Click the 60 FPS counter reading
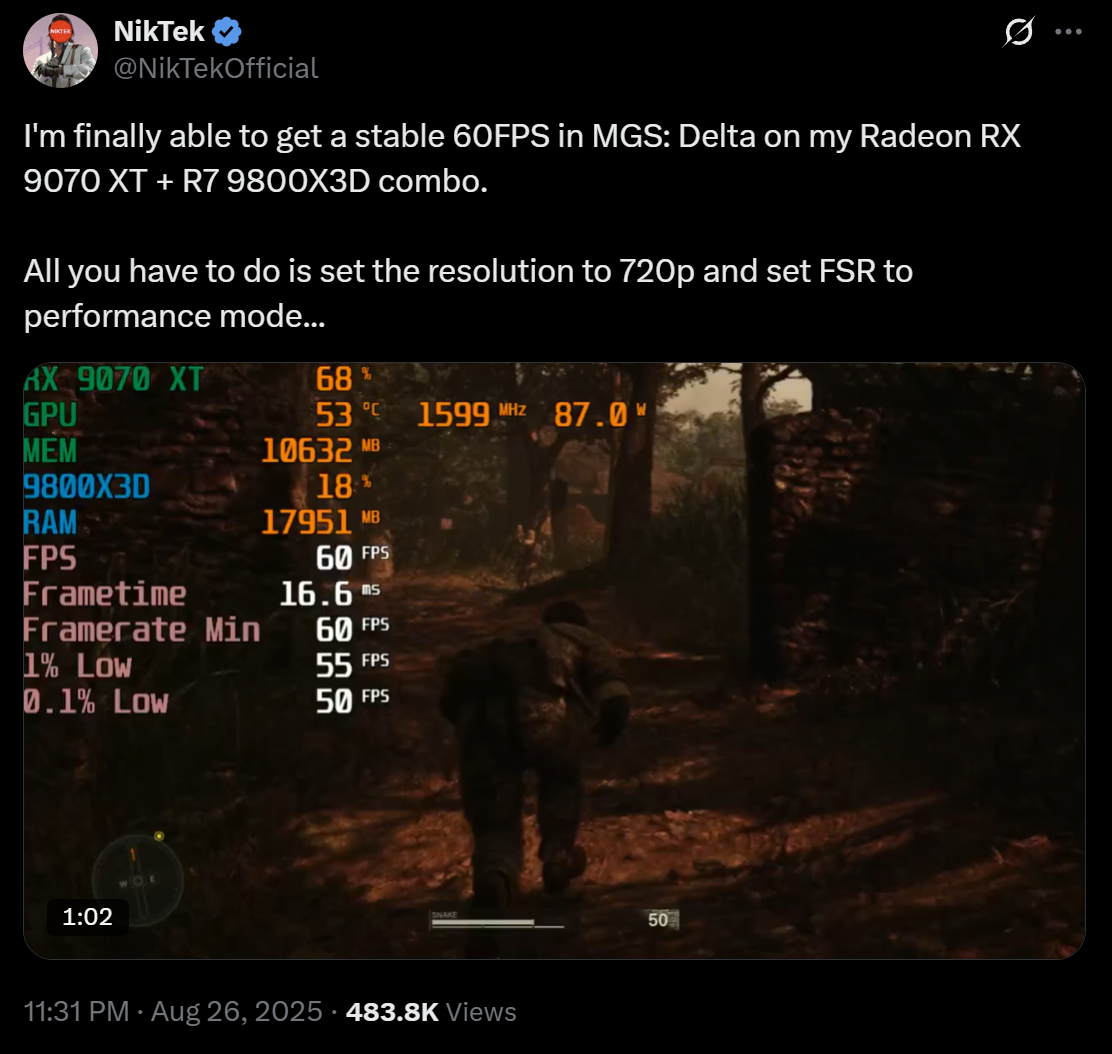Screen dimensions: 1112x1054 (352, 557)
